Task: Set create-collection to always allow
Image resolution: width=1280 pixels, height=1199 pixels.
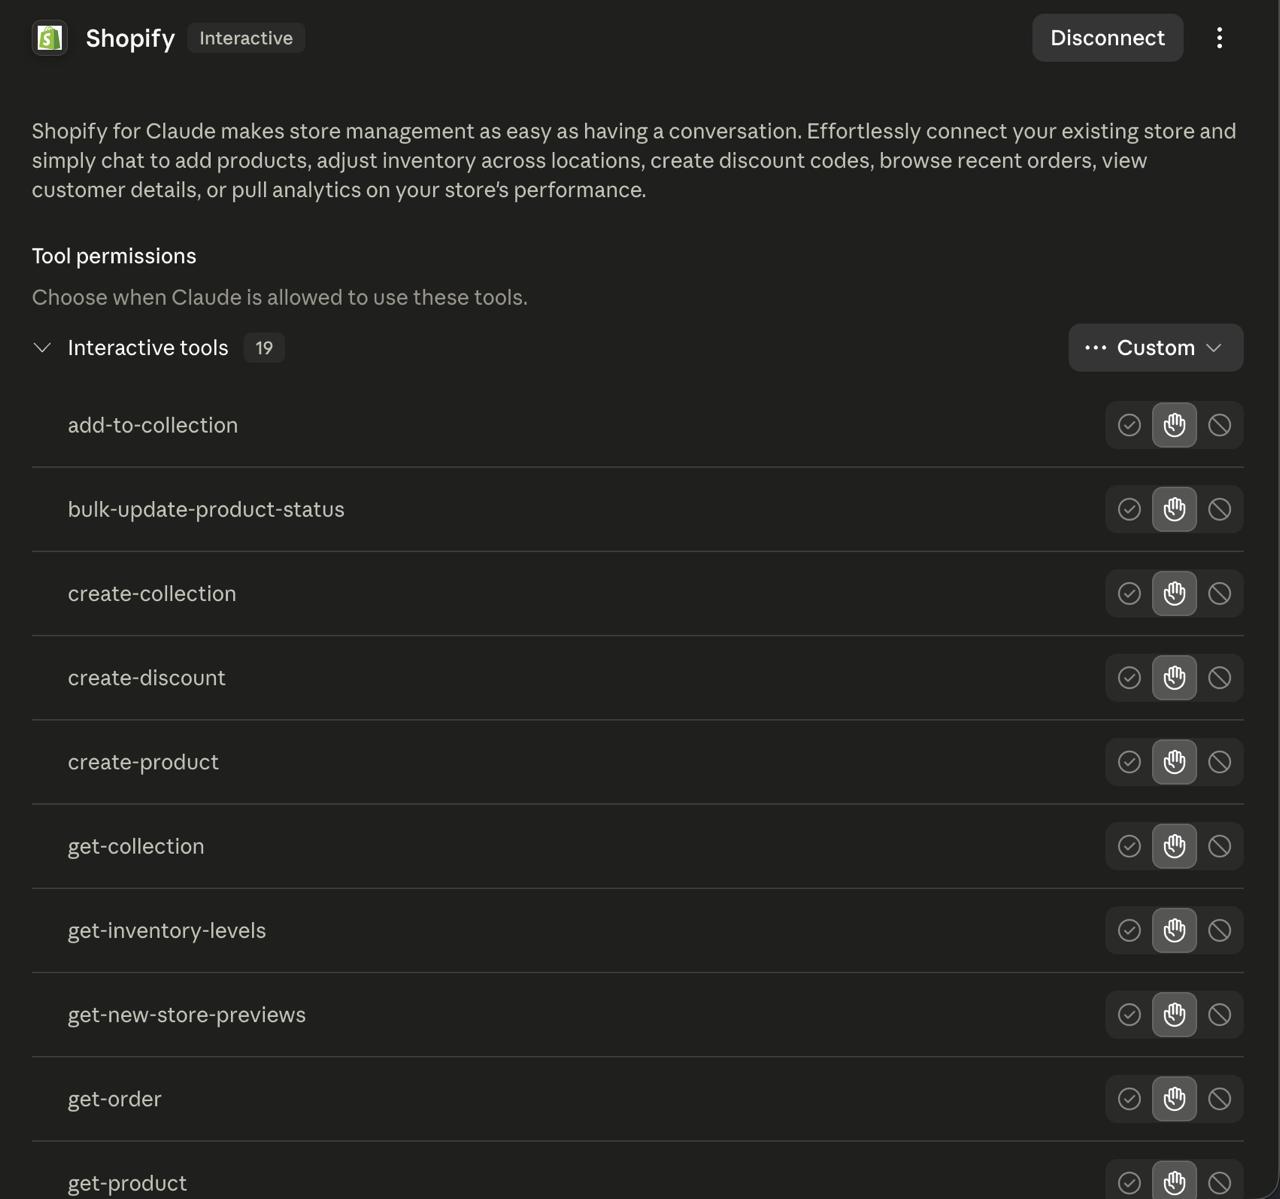Action: point(1129,593)
